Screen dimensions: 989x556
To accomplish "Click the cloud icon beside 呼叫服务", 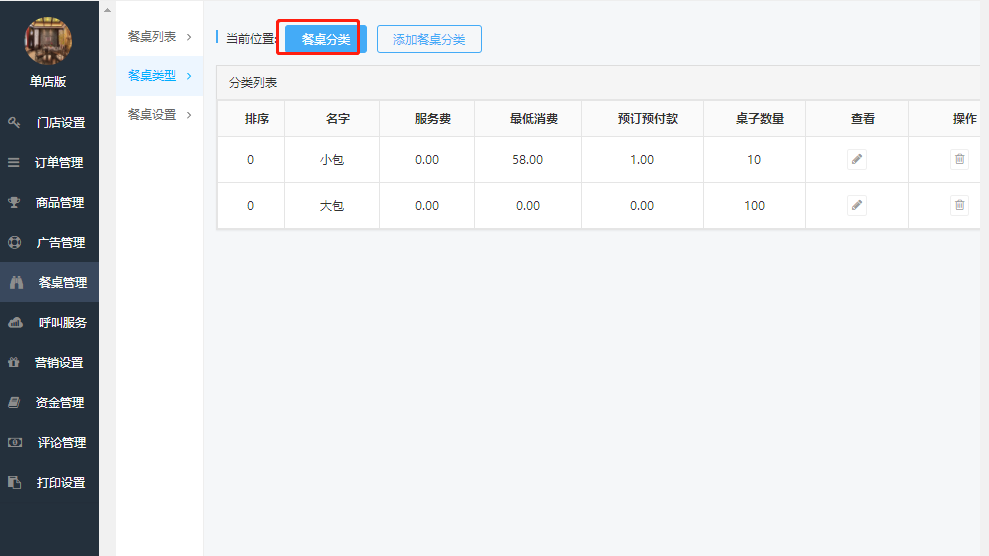I will tap(16, 323).
